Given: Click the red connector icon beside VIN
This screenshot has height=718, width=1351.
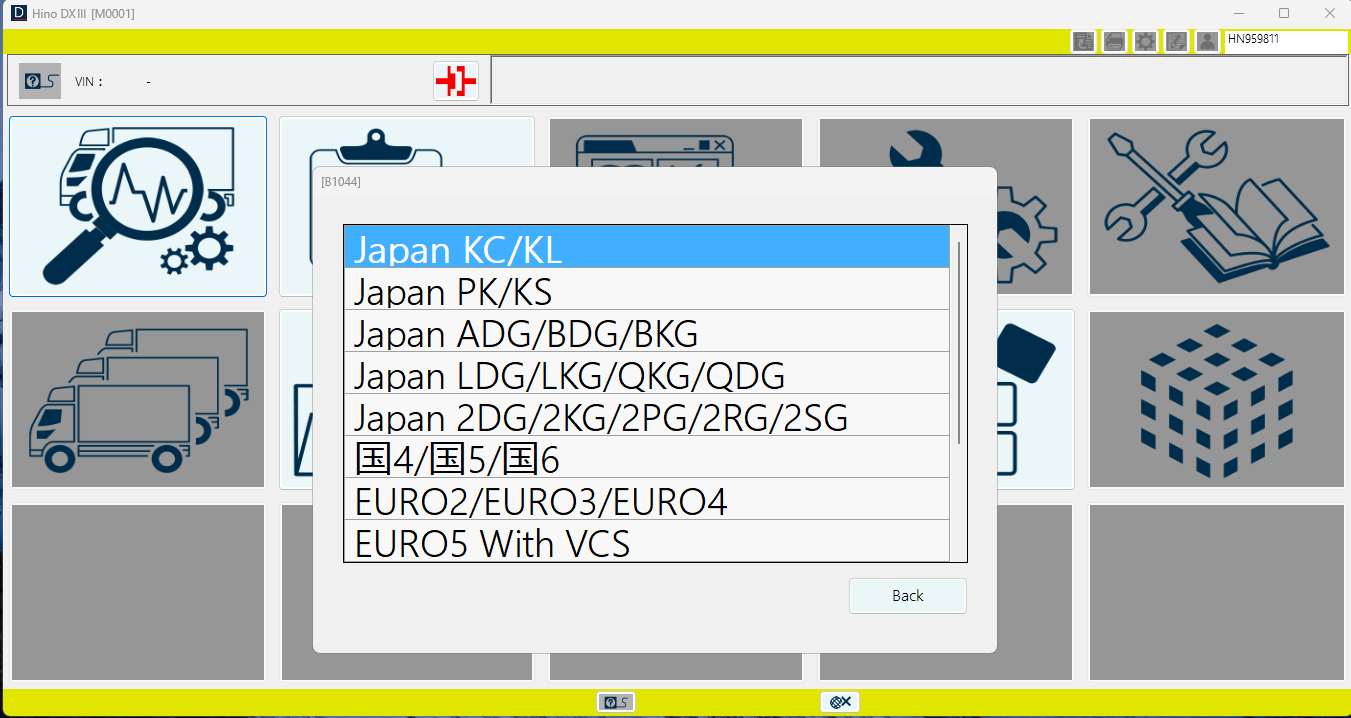Looking at the screenshot, I should pyautogui.click(x=456, y=81).
